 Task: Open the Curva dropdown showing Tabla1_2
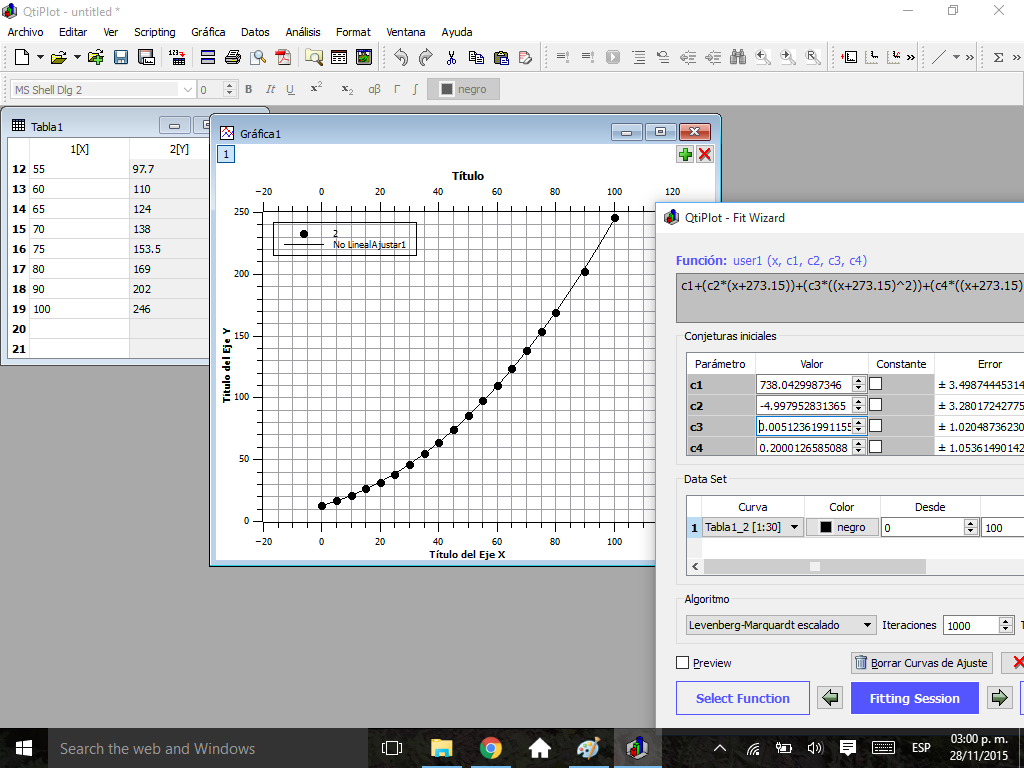[x=753, y=527]
